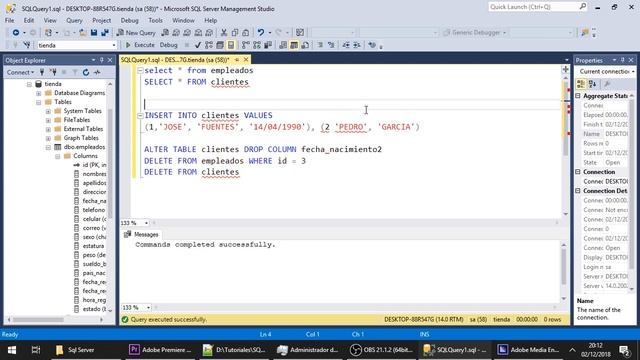Open the Query menu
The width and height of the screenshot is (640, 360).
point(74,20)
